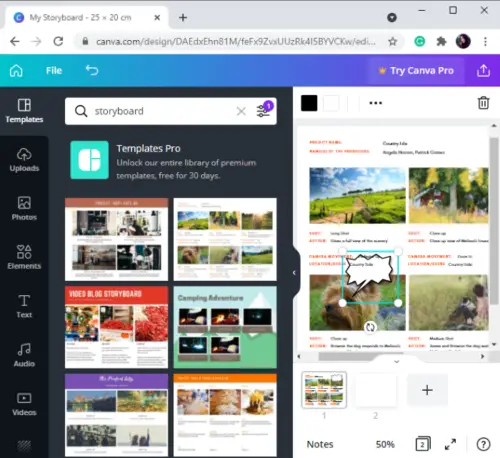Open the Uploads panel in sidebar
The width and height of the screenshot is (500, 458).
coord(24,160)
